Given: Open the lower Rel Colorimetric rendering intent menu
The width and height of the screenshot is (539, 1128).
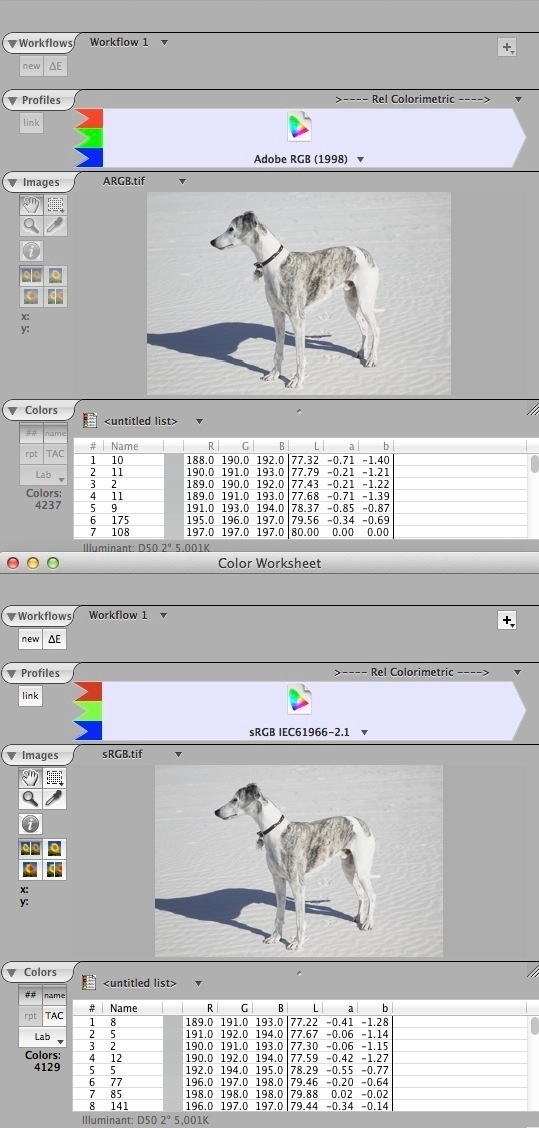Looking at the screenshot, I should pos(517,673).
